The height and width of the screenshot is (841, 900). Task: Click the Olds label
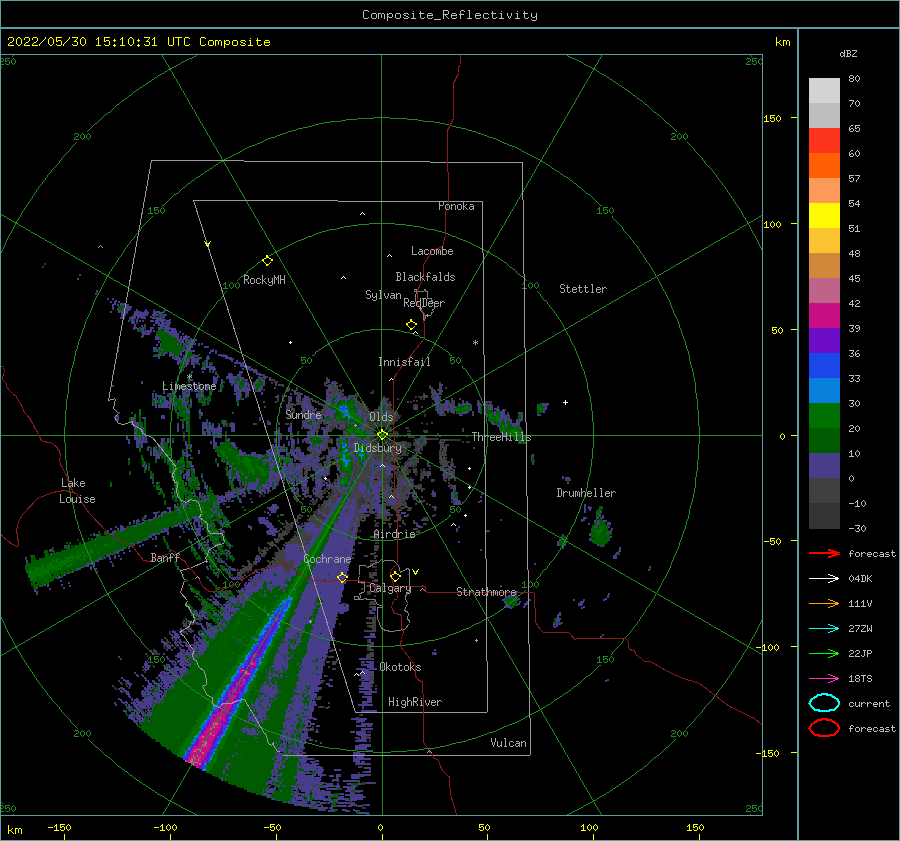point(382,417)
